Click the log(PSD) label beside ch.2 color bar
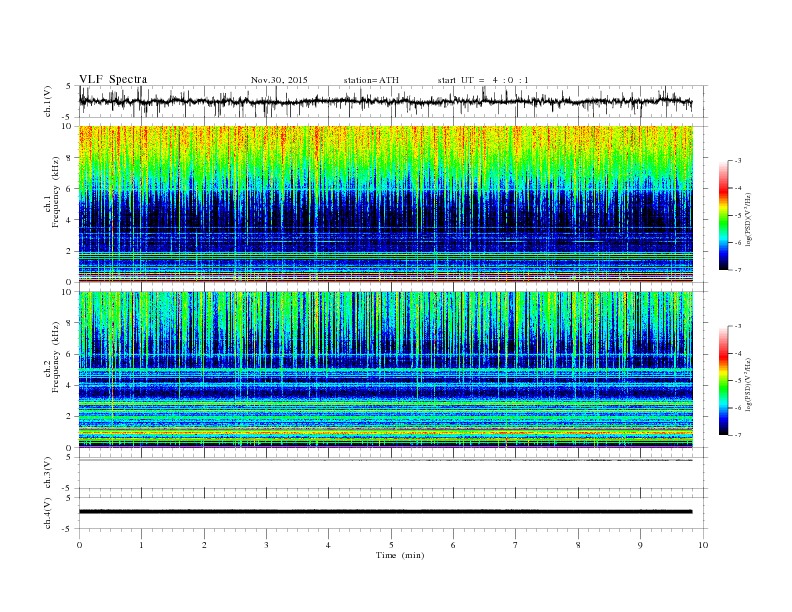Image resolution: width=792 pixels, height=612 pixels. pyautogui.click(x=748, y=384)
